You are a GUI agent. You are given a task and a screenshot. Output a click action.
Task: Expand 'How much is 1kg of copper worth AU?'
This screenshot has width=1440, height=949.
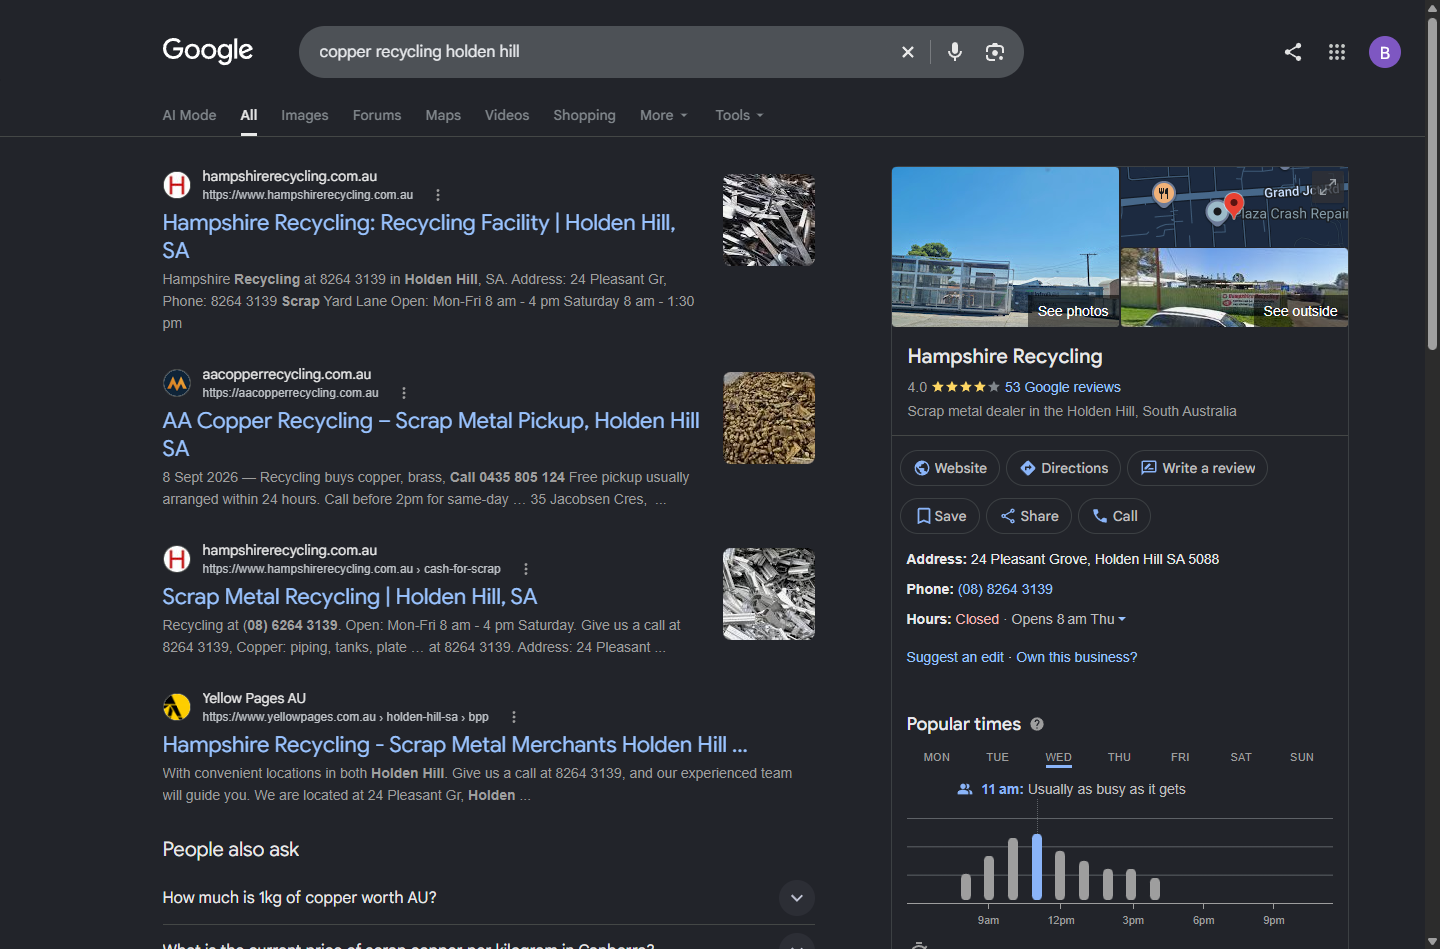pos(489,898)
